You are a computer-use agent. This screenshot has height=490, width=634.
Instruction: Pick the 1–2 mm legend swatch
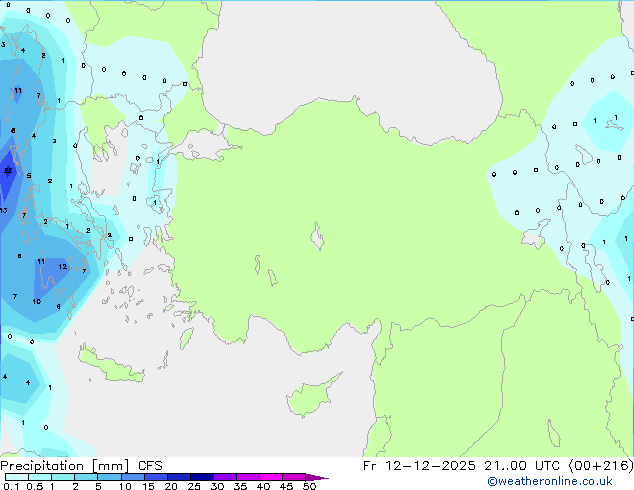click(x=63, y=477)
